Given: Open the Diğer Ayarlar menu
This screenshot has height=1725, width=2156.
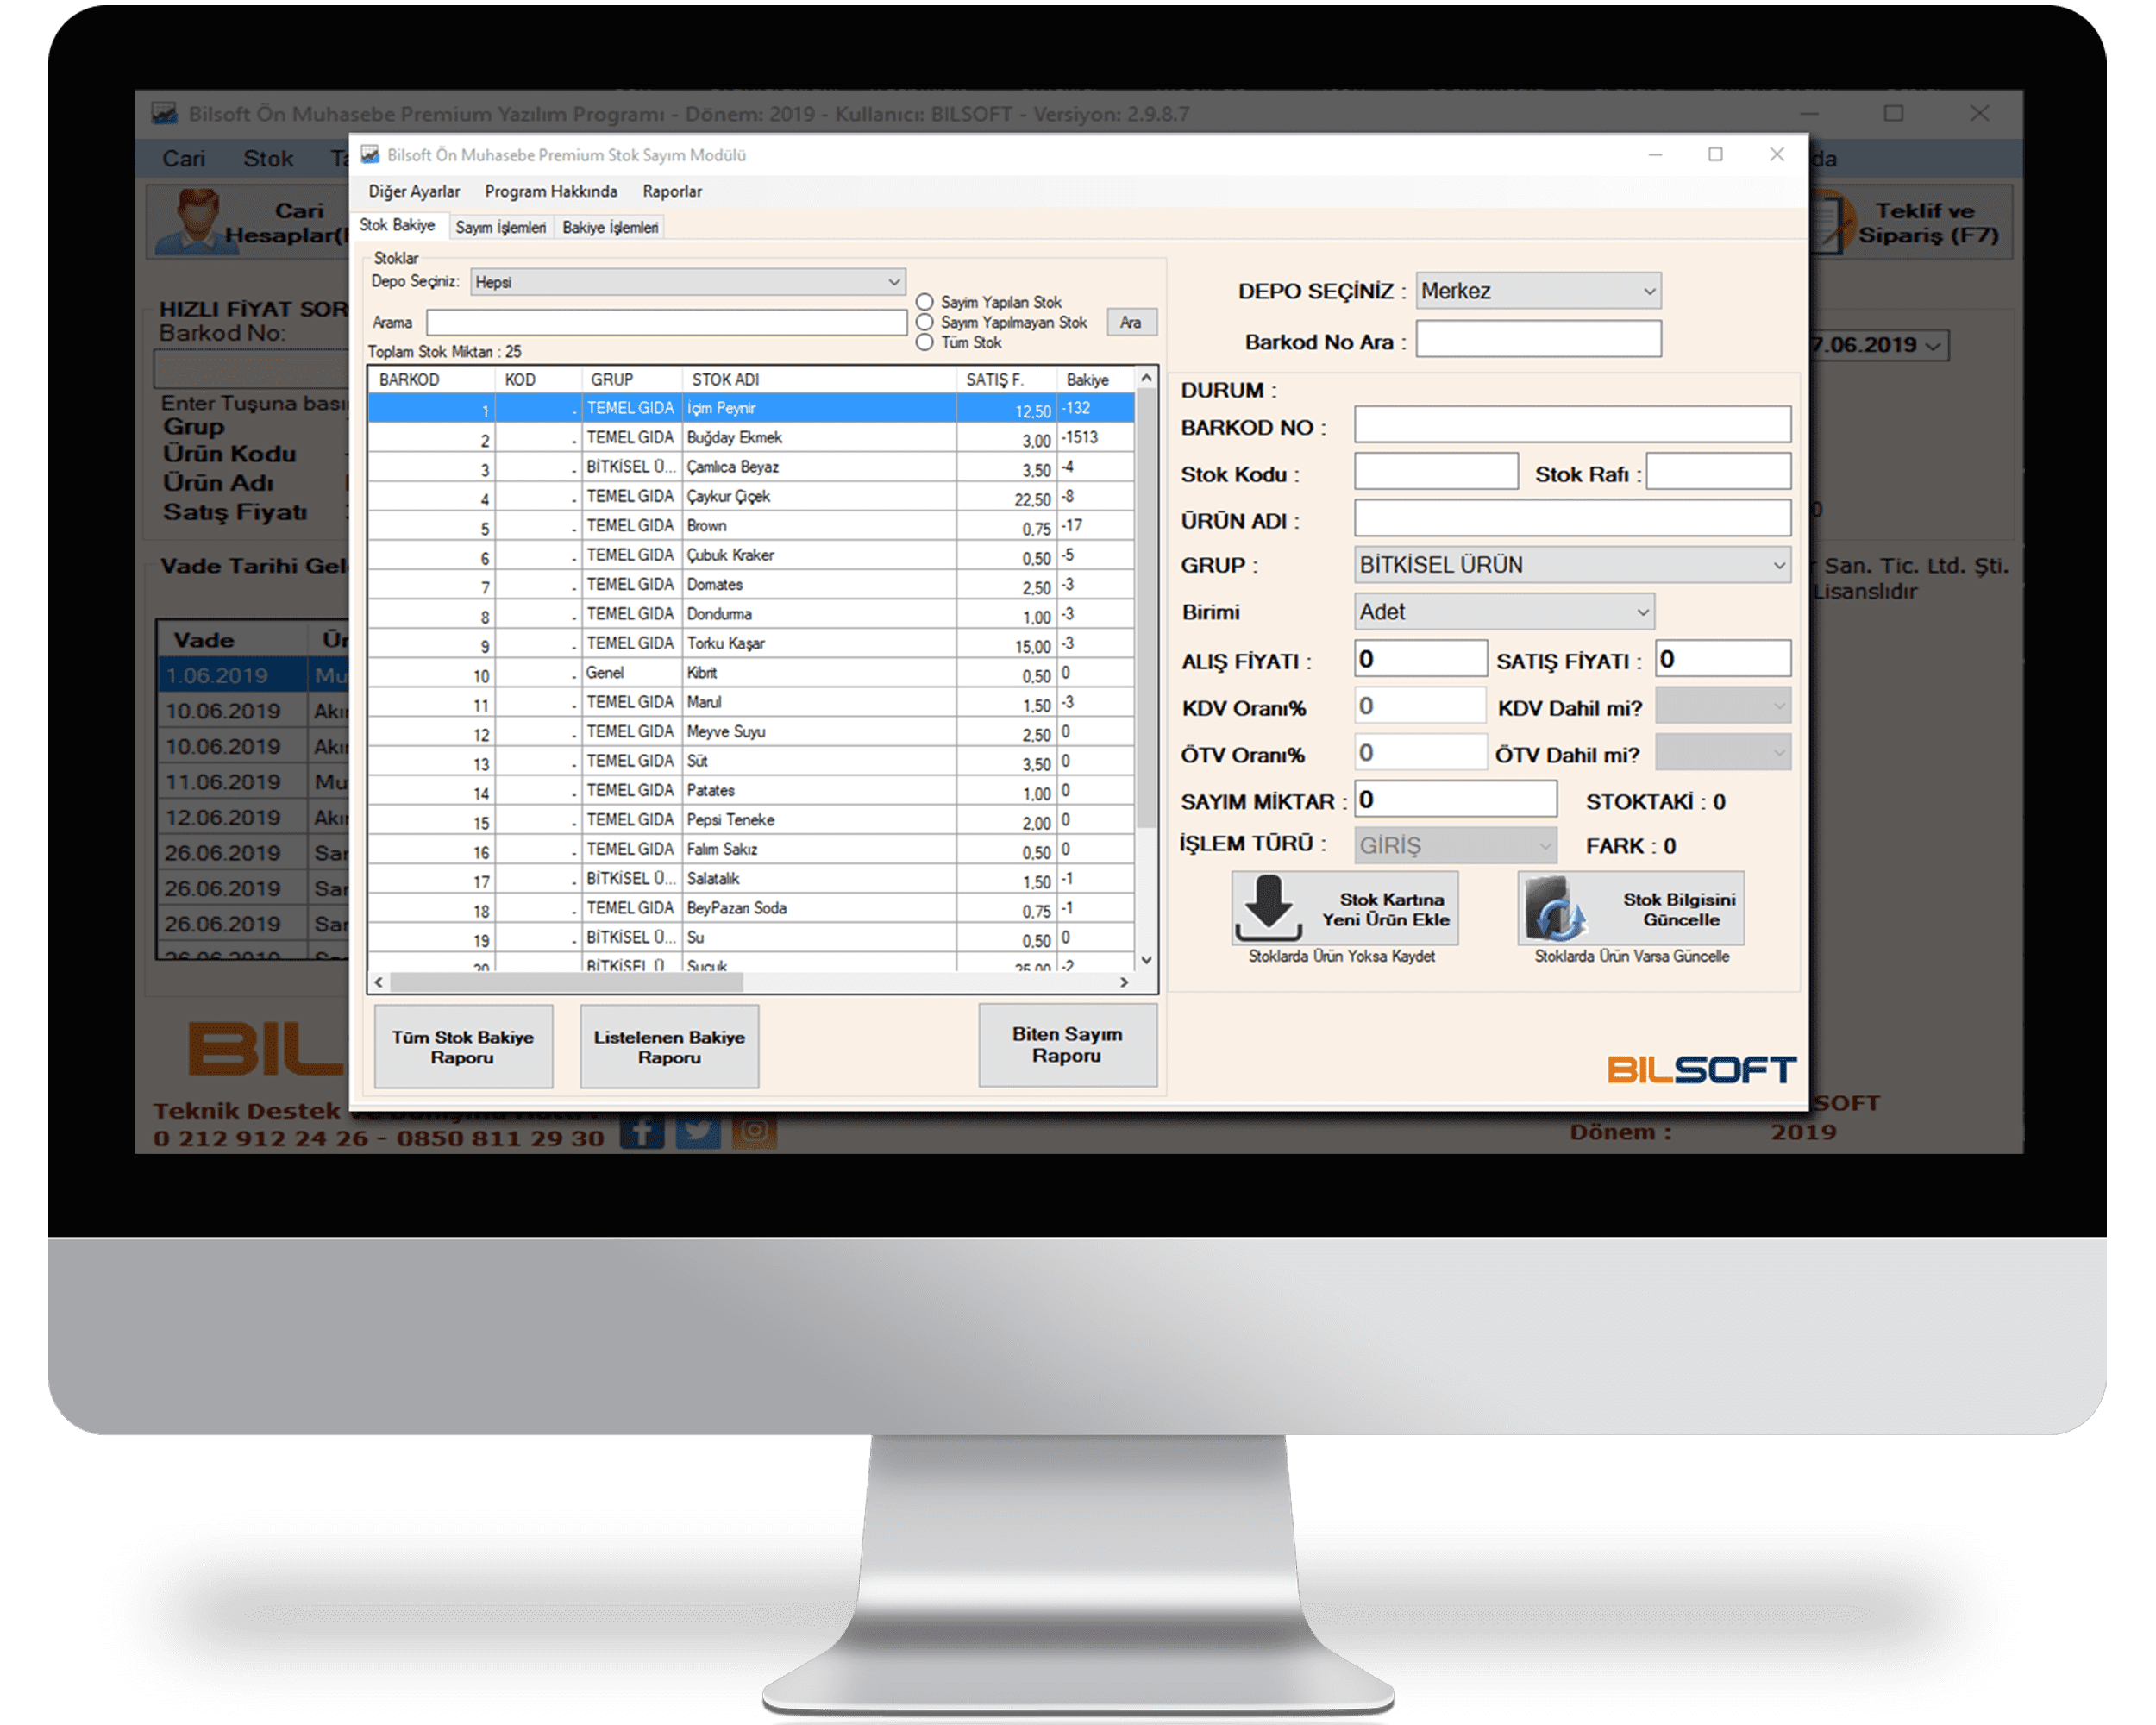Looking at the screenshot, I should pyautogui.click(x=414, y=191).
